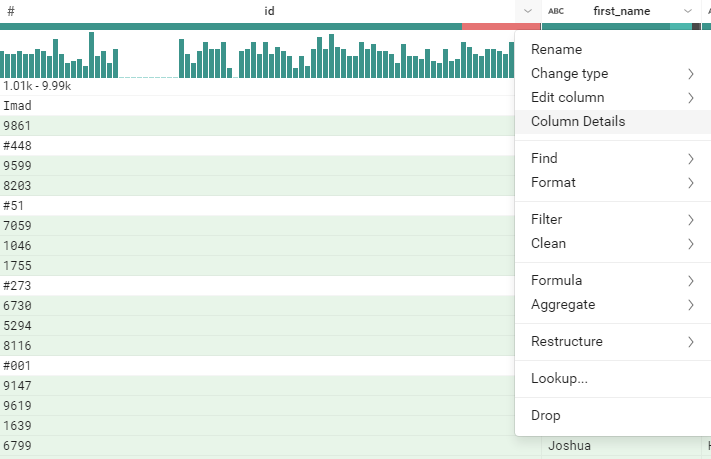The width and height of the screenshot is (711, 459).
Task: Select Rename from the context menu
Action: (x=556, y=49)
